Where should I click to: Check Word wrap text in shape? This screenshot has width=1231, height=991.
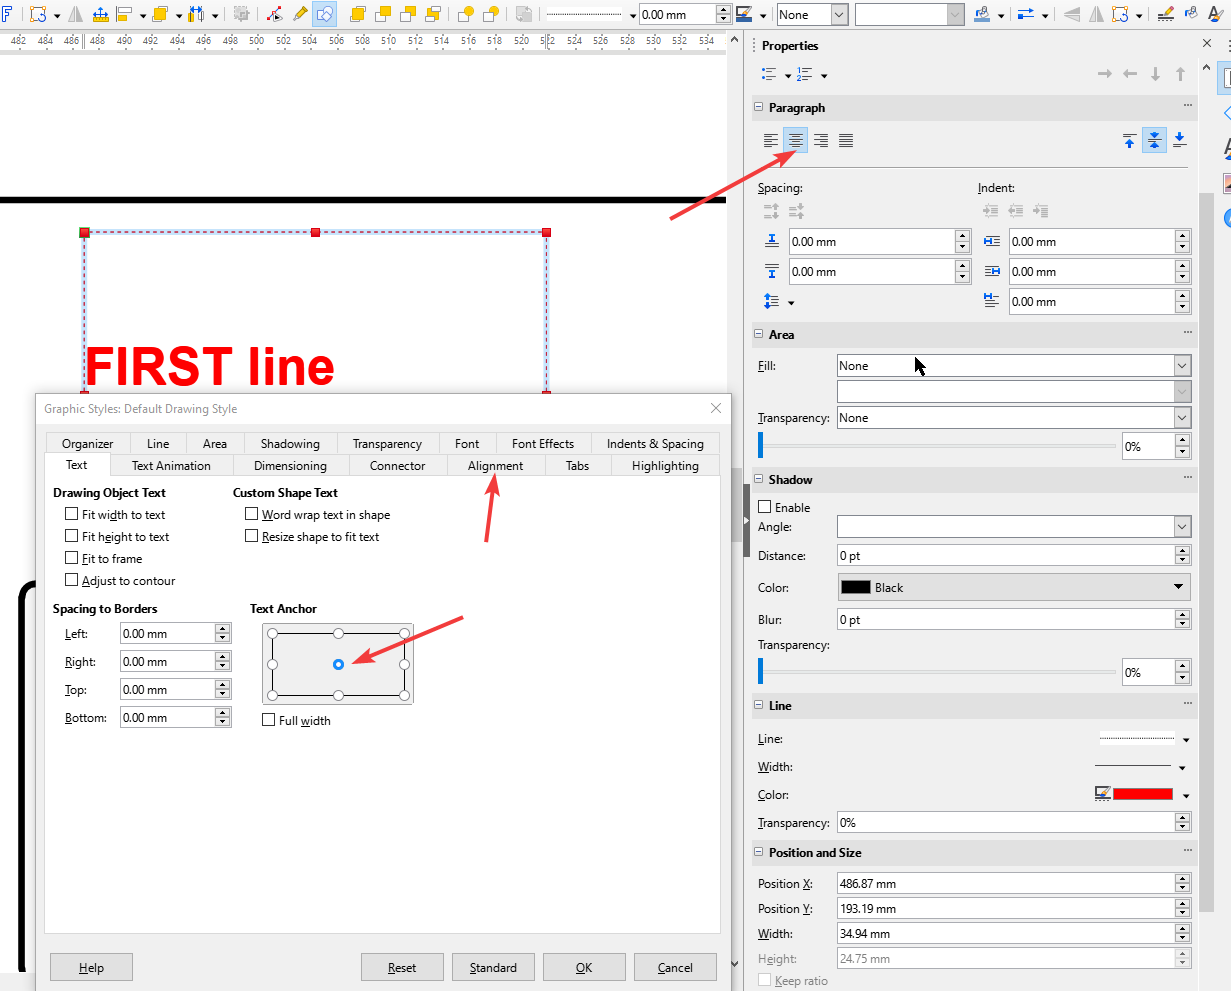pyautogui.click(x=252, y=514)
